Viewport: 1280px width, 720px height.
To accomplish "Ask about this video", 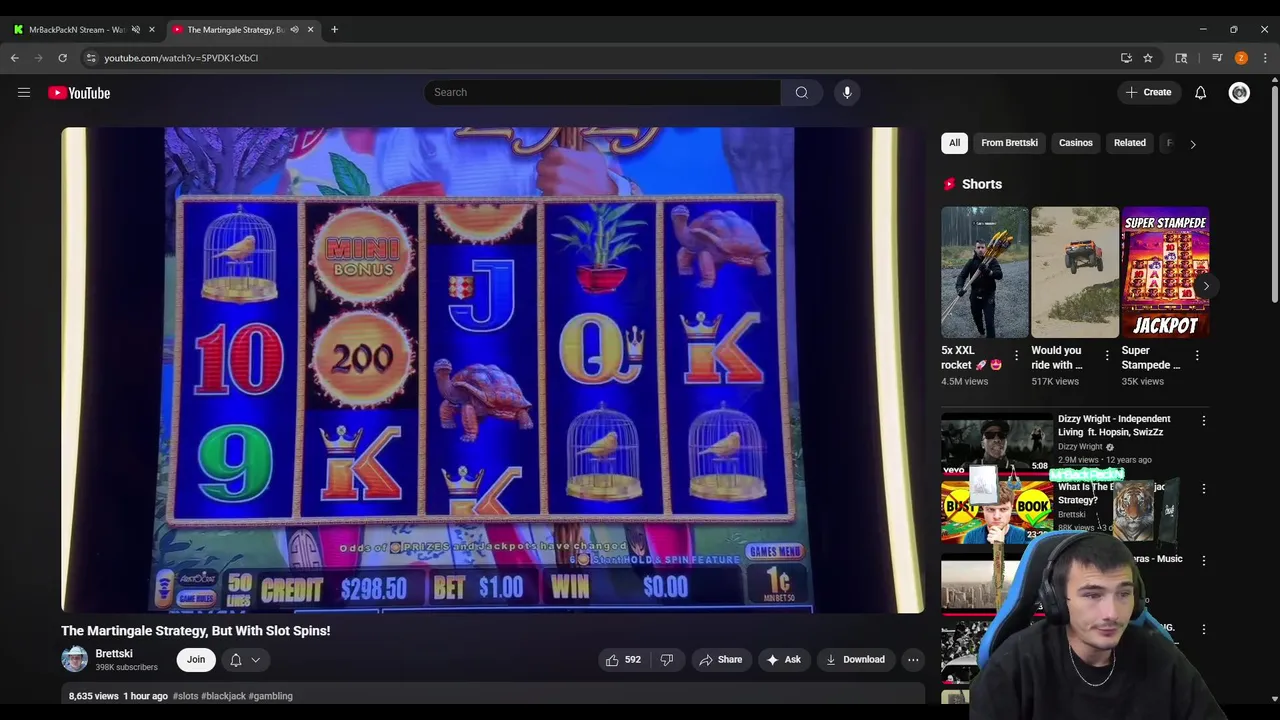I will (x=784, y=660).
